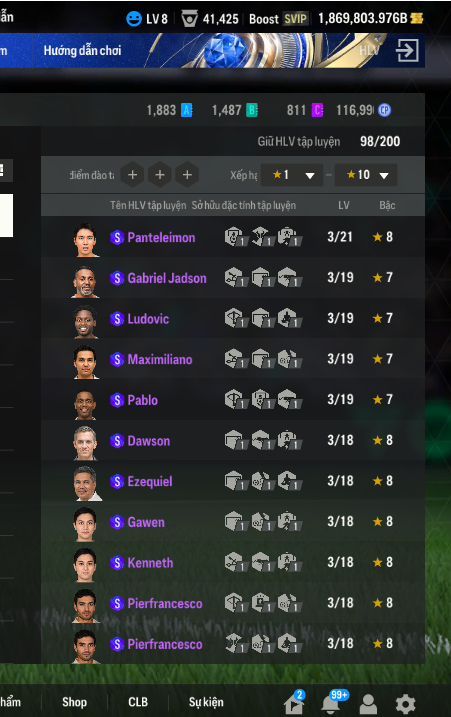
Task: Open the Shop menu
Action: [x=75, y=702]
